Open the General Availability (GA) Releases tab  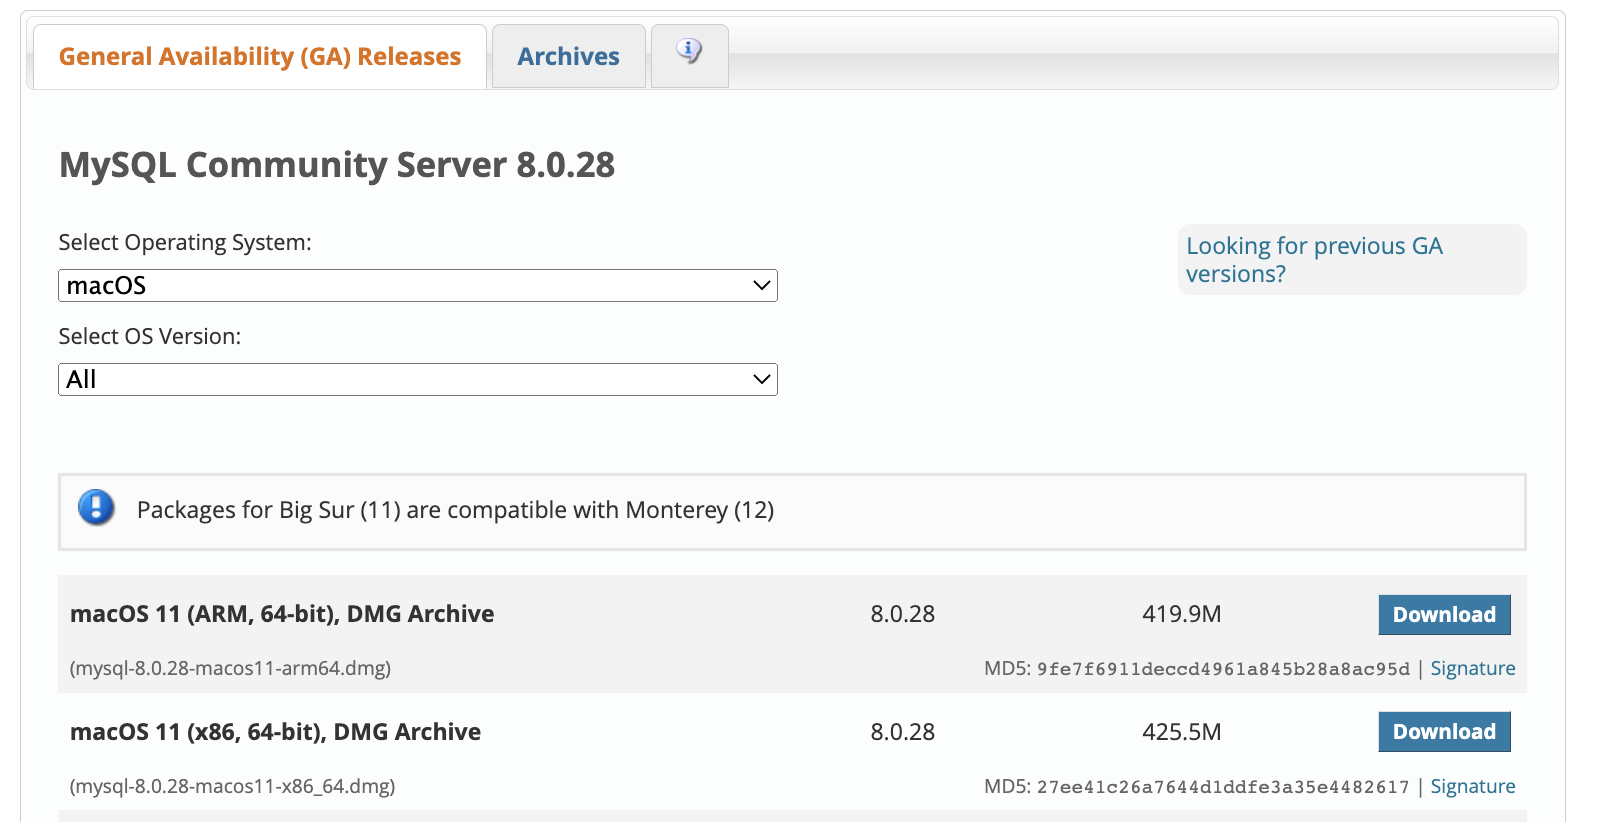click(260, 57)
